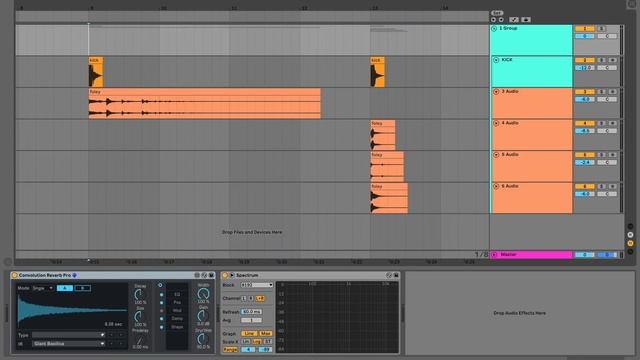The width and height of the screenshot is (640, 360).
Task: Adjust the reverb Size knob
Action: pos(140,316)
